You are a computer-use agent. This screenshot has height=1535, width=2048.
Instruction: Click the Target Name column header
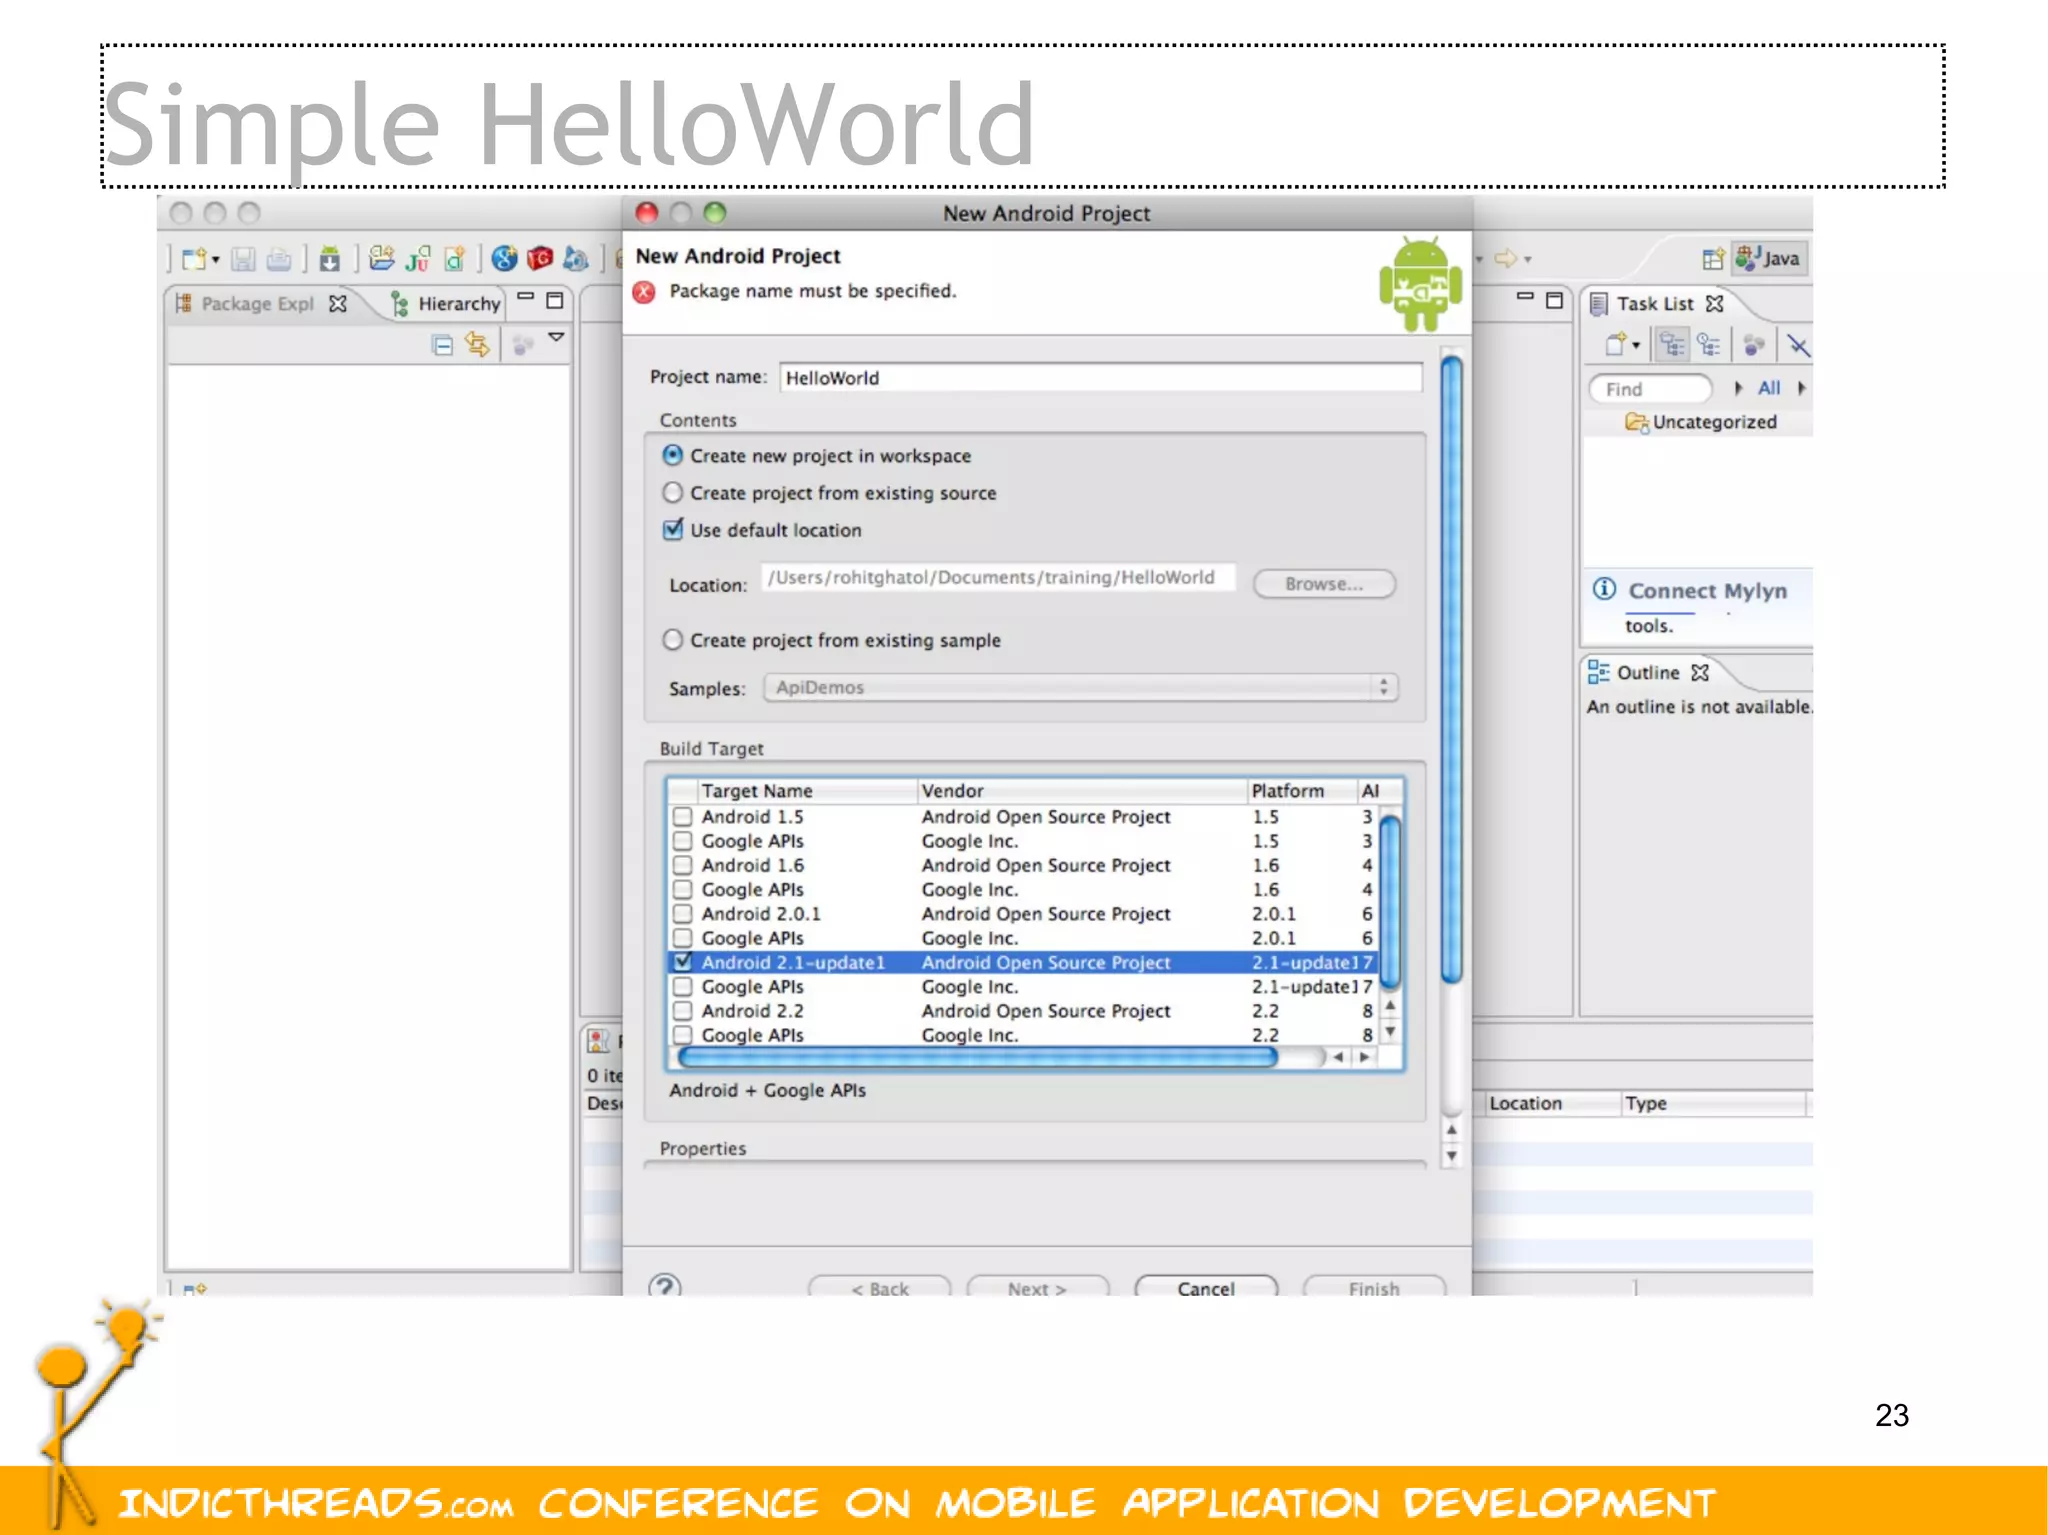click(x=806, y=790)
